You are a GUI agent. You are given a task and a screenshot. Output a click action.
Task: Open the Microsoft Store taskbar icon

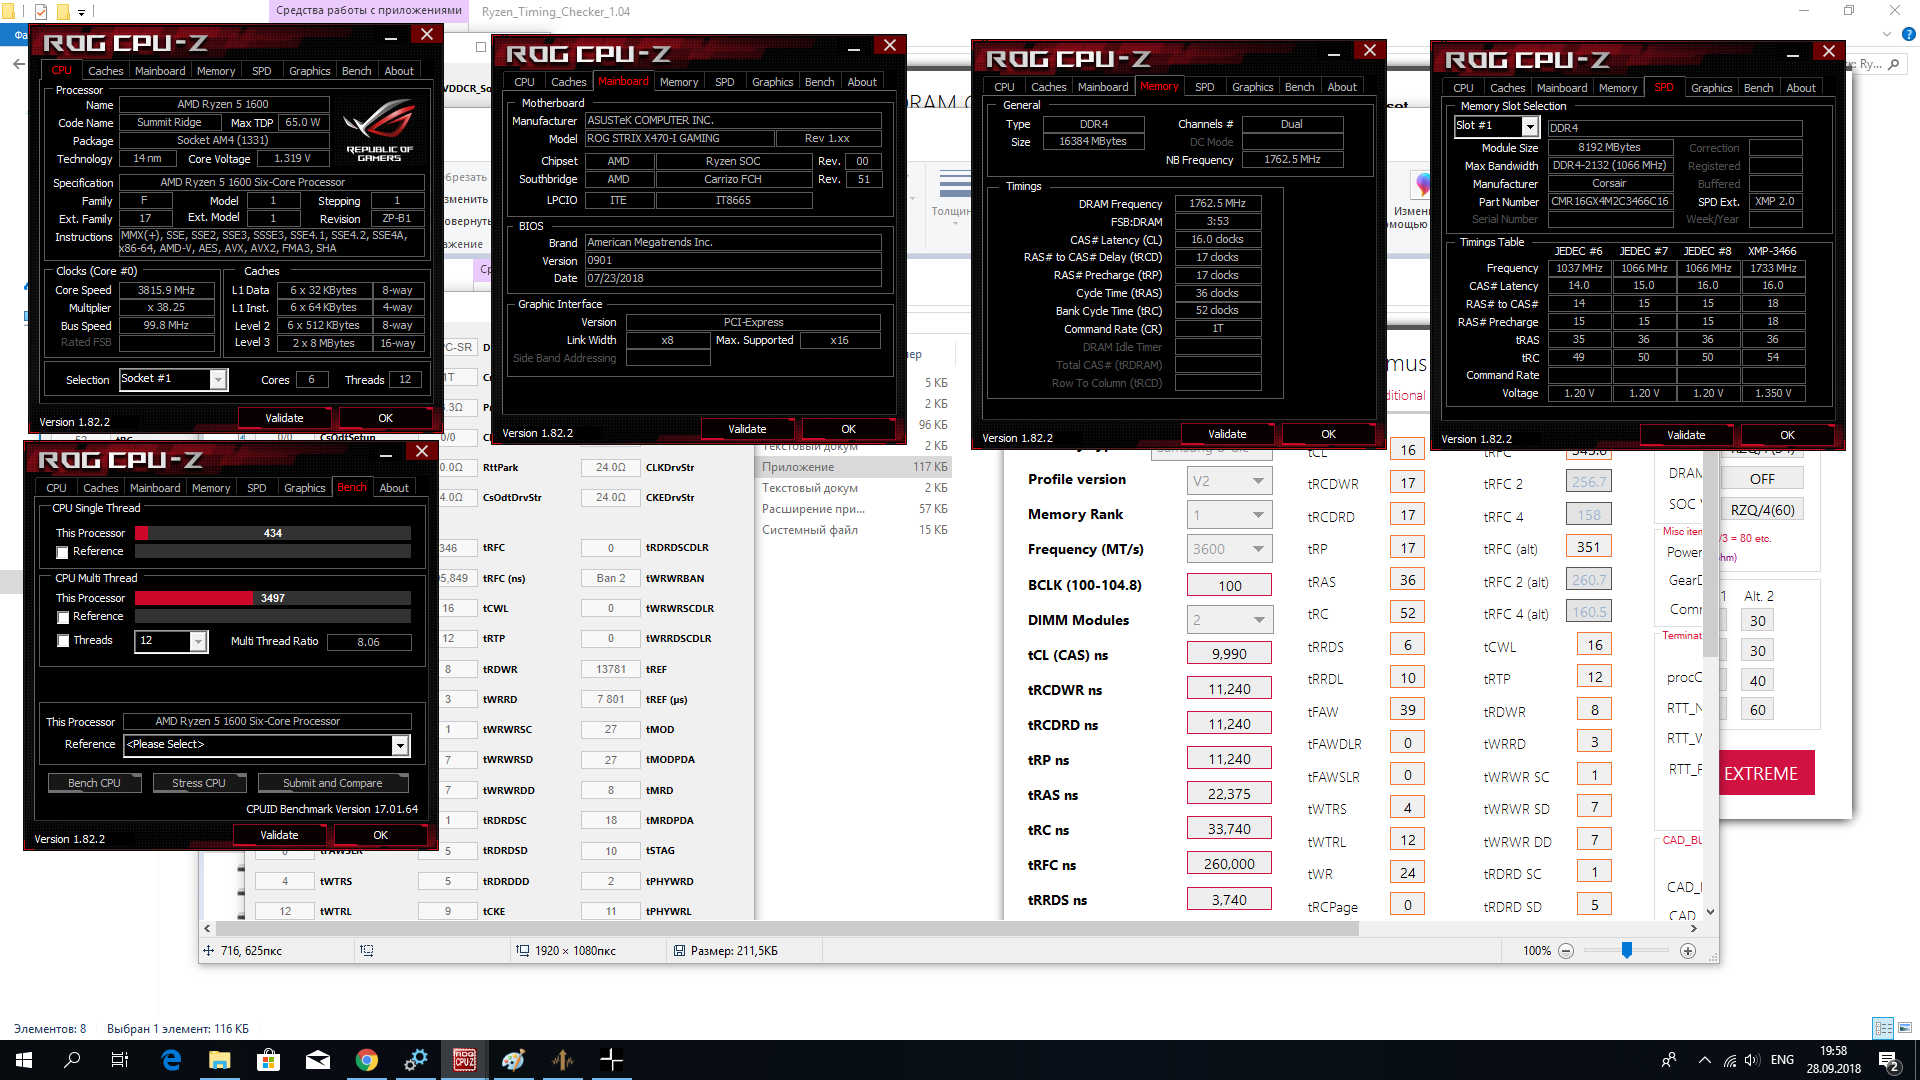pyautogui.click(x=268, y=1060)
